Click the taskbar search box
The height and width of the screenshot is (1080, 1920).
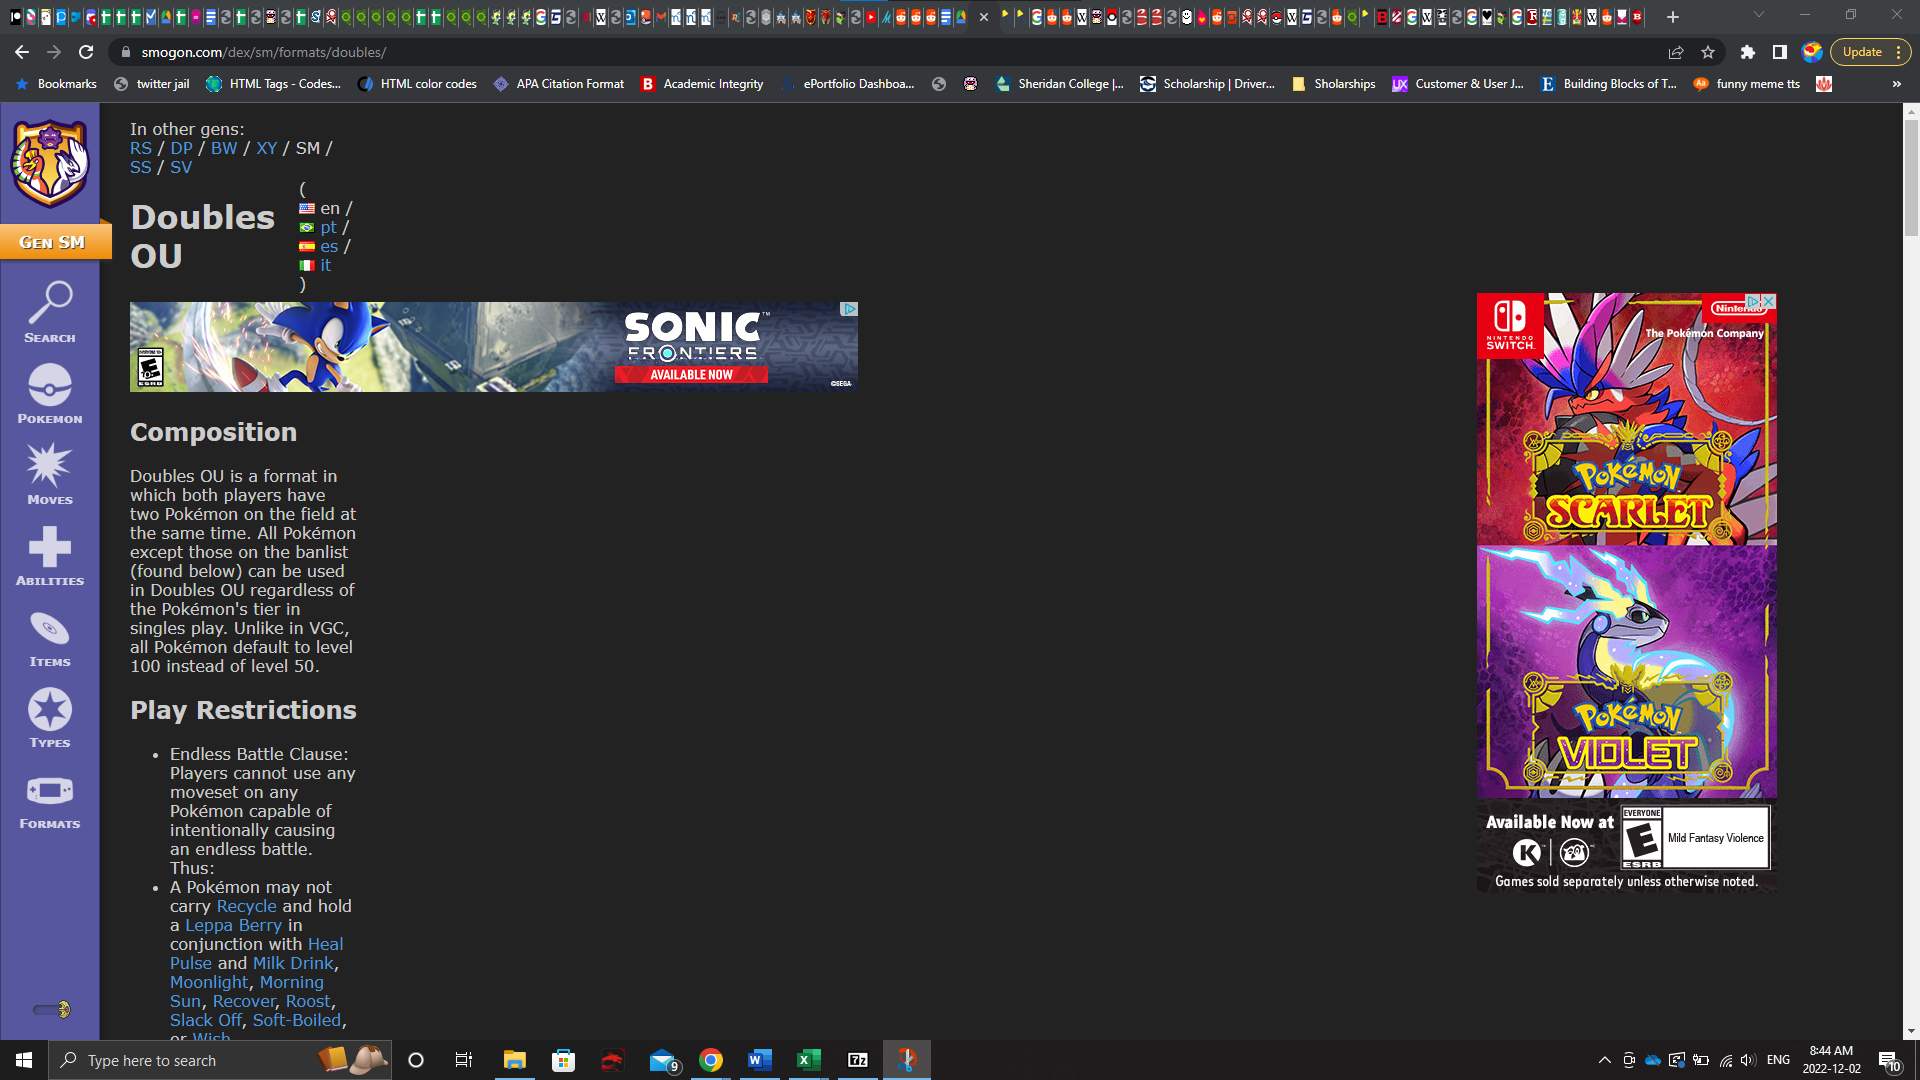(x=220, y=1060)
